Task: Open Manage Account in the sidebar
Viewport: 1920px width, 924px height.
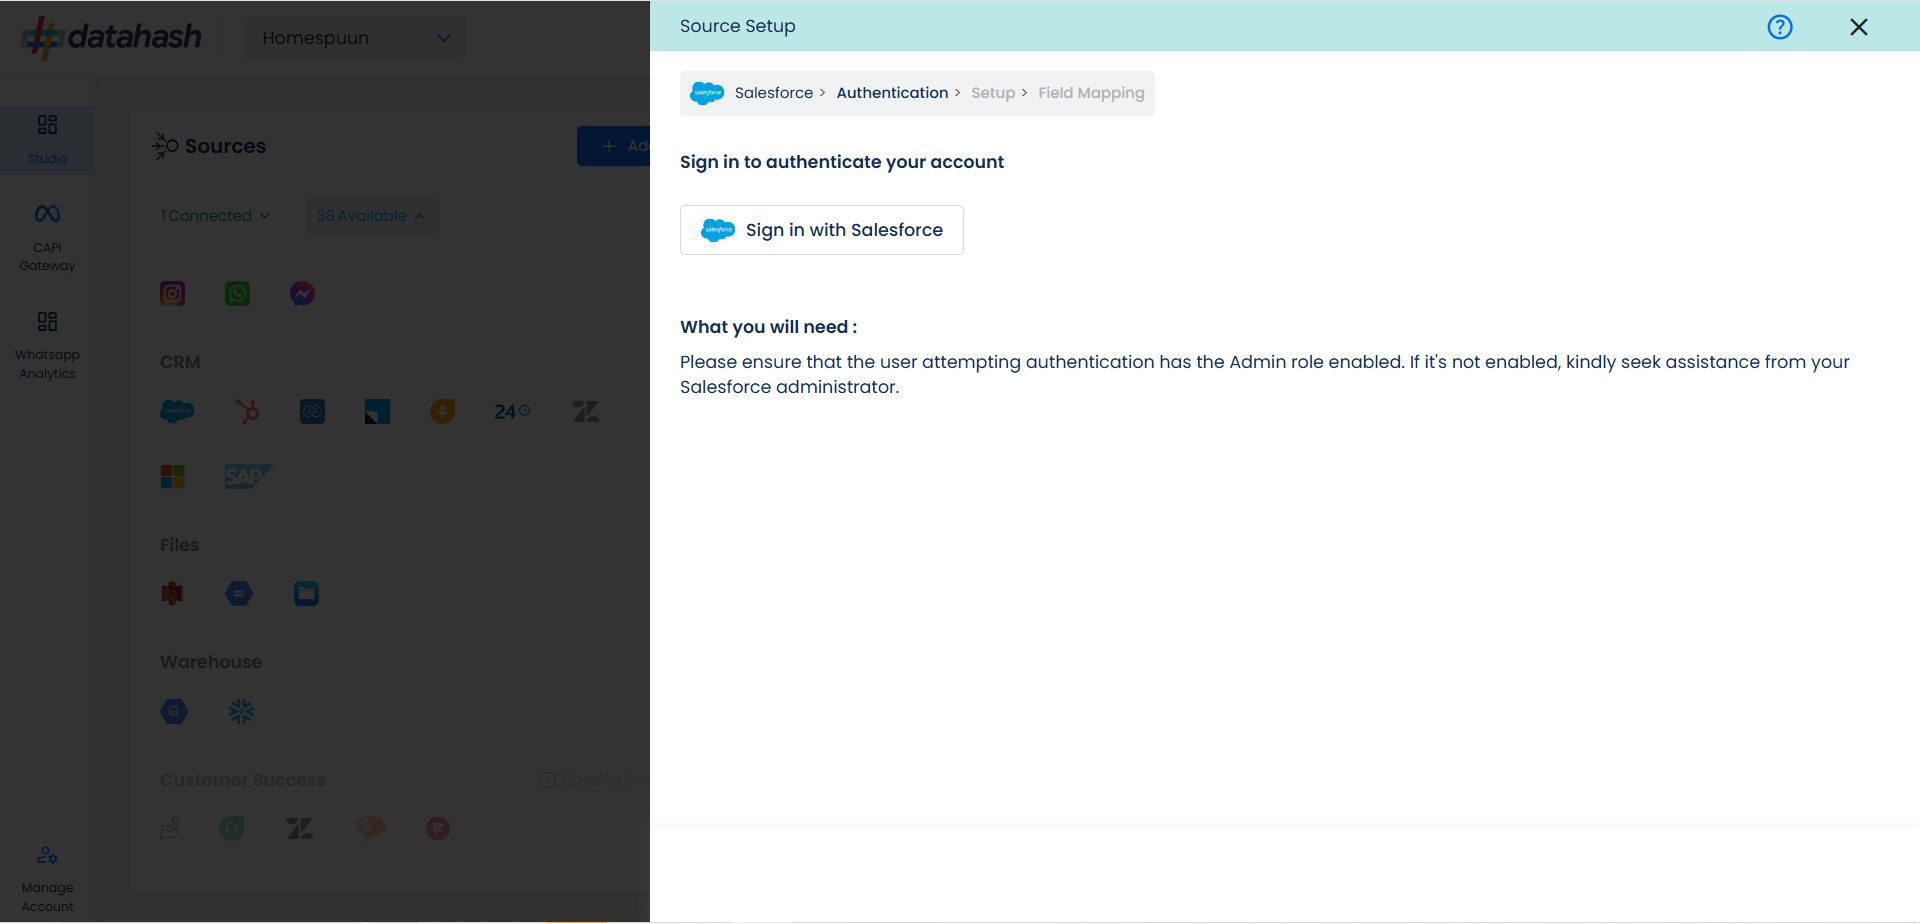Action: coord(47,880)
